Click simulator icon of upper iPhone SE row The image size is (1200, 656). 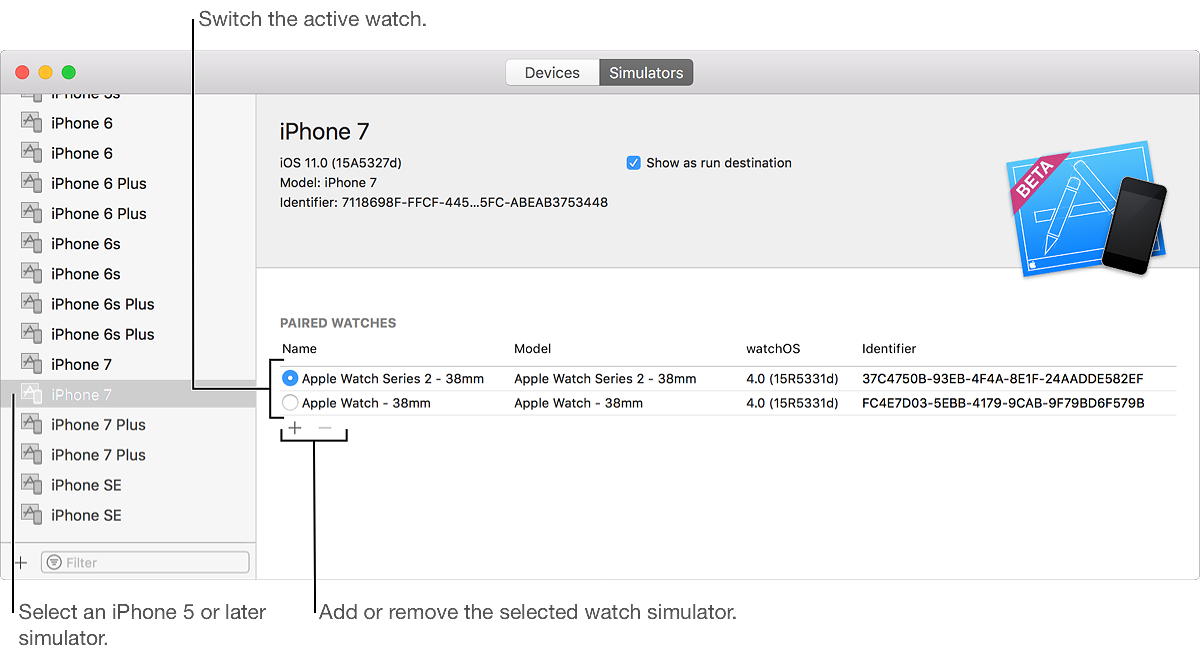(x=32, y=485)
